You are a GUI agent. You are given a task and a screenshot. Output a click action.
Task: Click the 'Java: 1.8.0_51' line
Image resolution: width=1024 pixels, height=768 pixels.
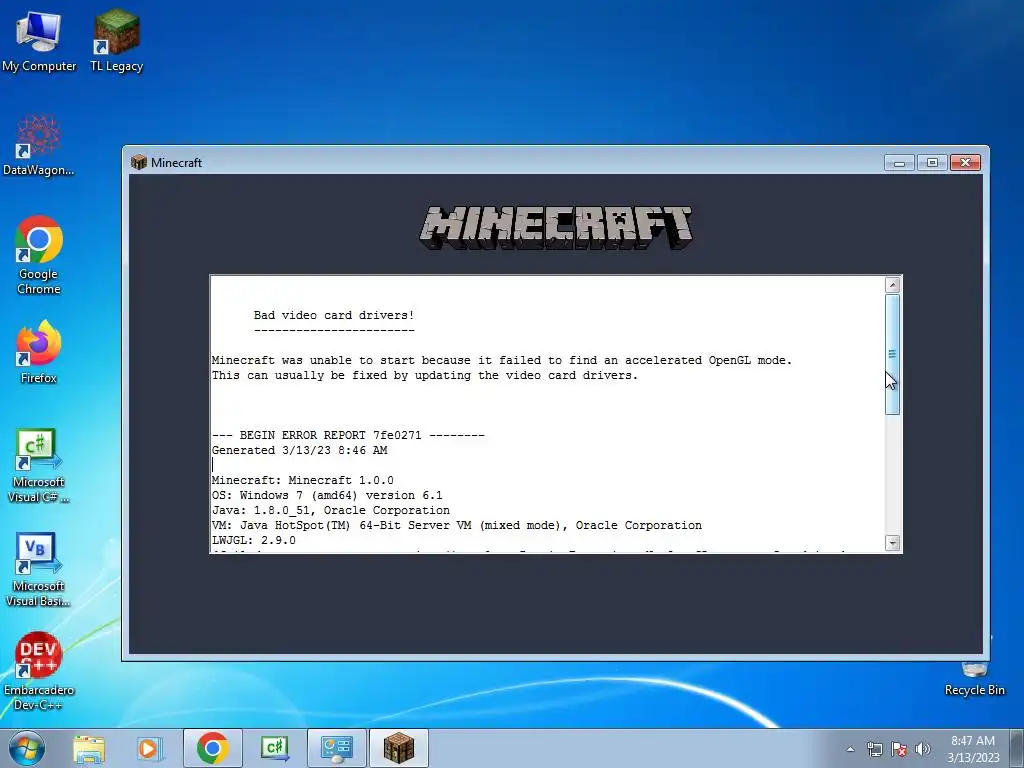(330, 511)
